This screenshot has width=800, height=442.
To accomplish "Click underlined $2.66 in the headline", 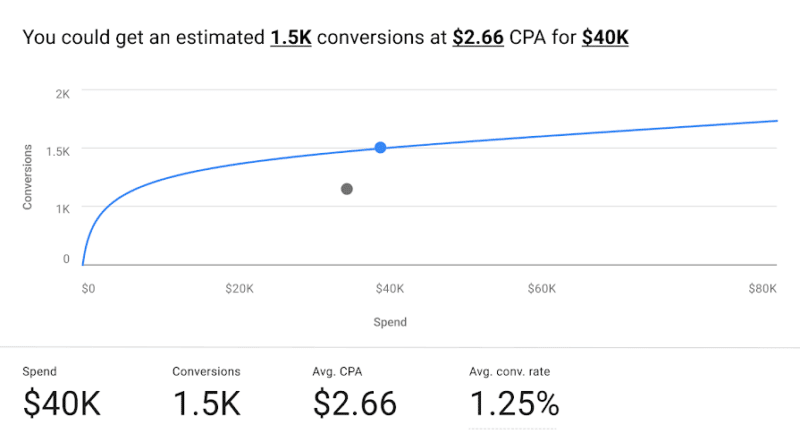I will 478,39.
